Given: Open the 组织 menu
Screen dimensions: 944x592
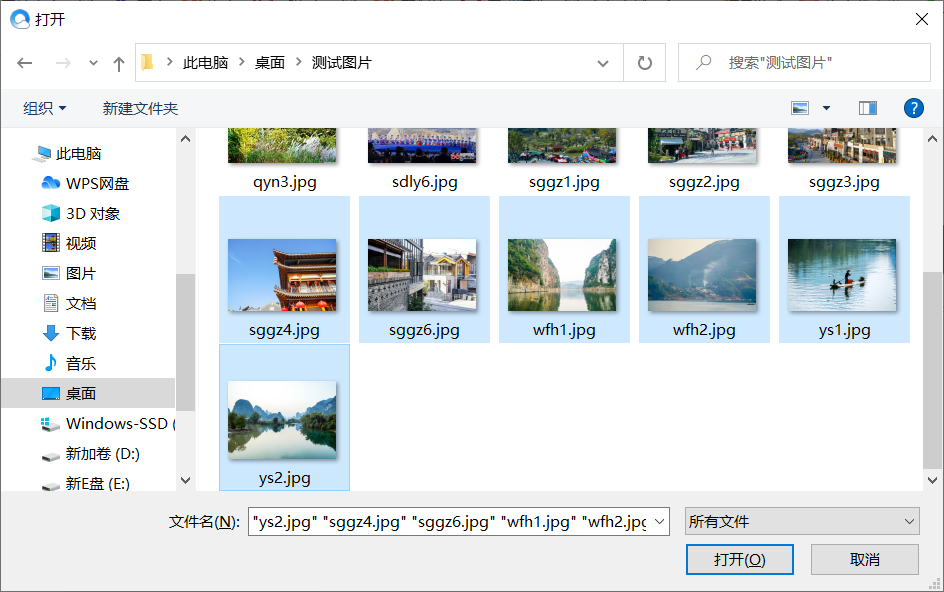Looking at the screenshot, I should coord(45,108).
